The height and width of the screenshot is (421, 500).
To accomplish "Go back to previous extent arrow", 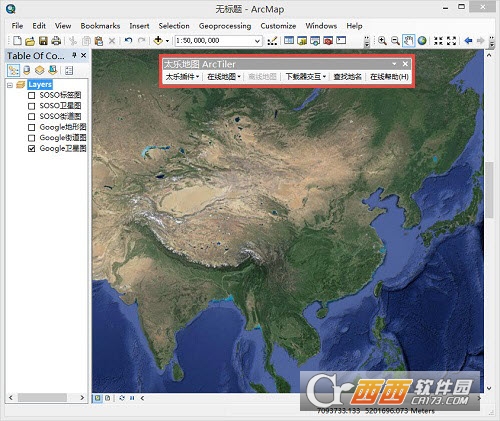I will 468,41.
